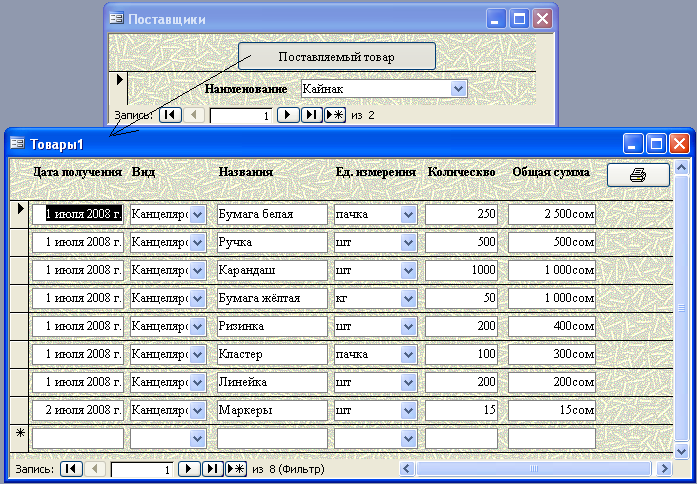This screenshot has height=484, width=697.
Task: Go to first record in Товары1 navigator
Action: coord(71,469)
